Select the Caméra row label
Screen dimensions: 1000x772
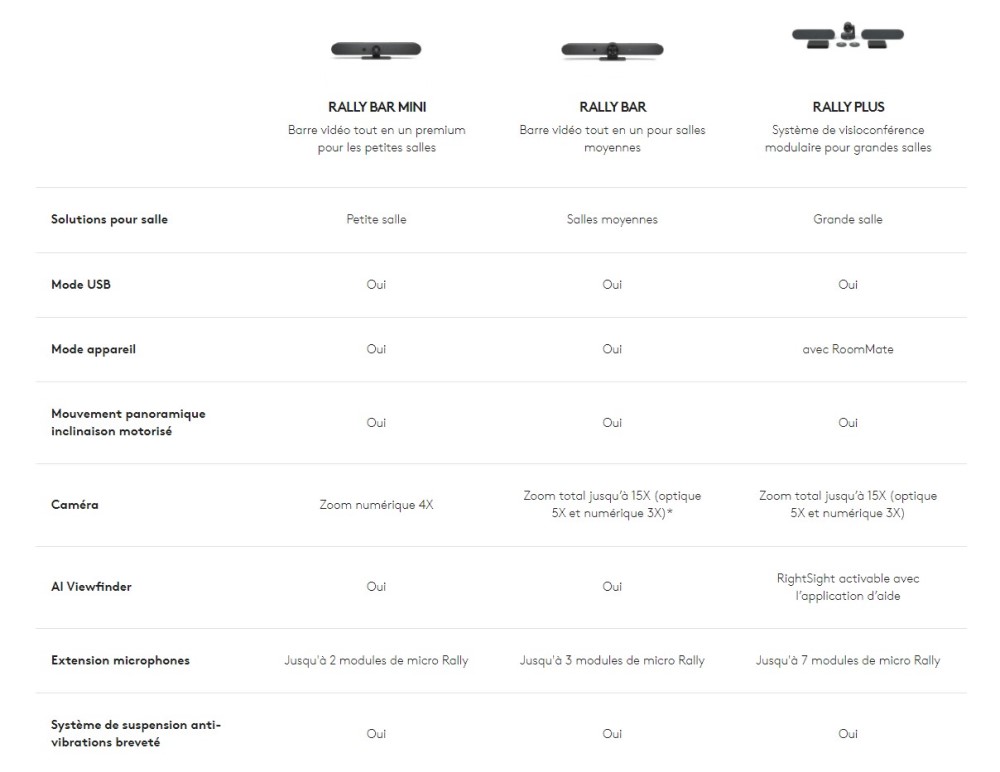pos(75,505)
